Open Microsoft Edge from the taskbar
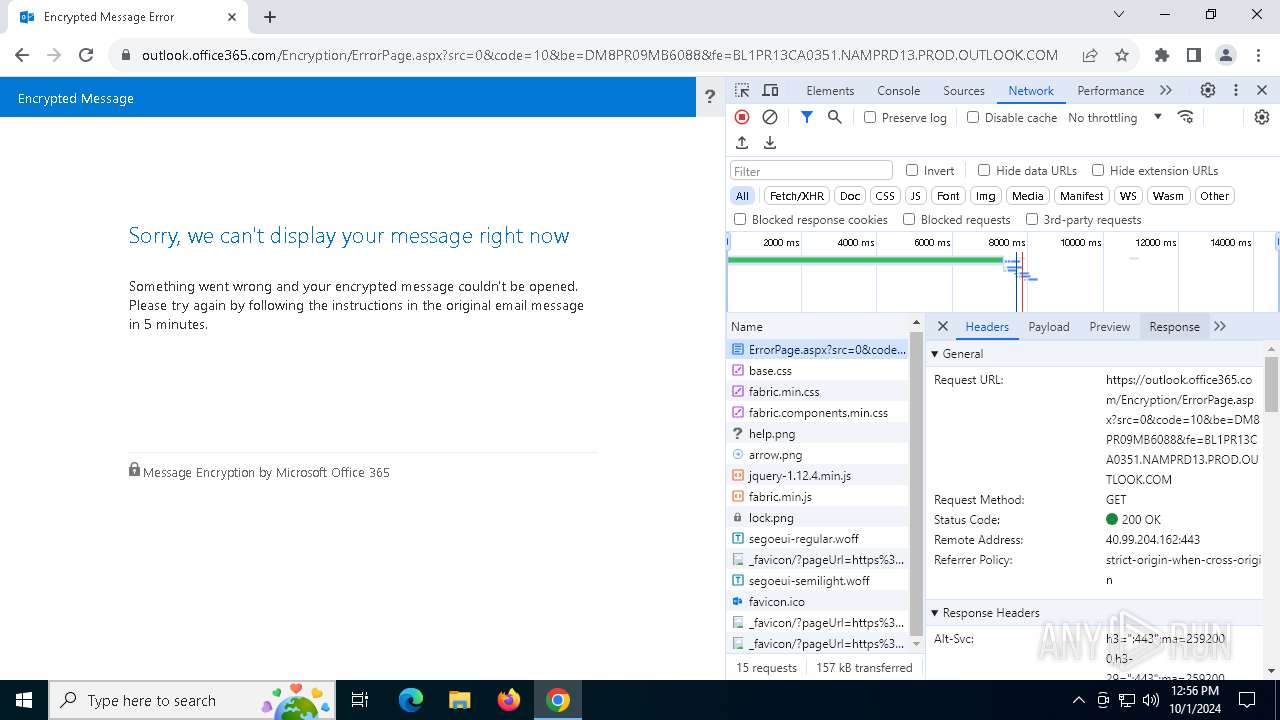Viewport: 1280px width, 720px height. (x=411, y=700)
